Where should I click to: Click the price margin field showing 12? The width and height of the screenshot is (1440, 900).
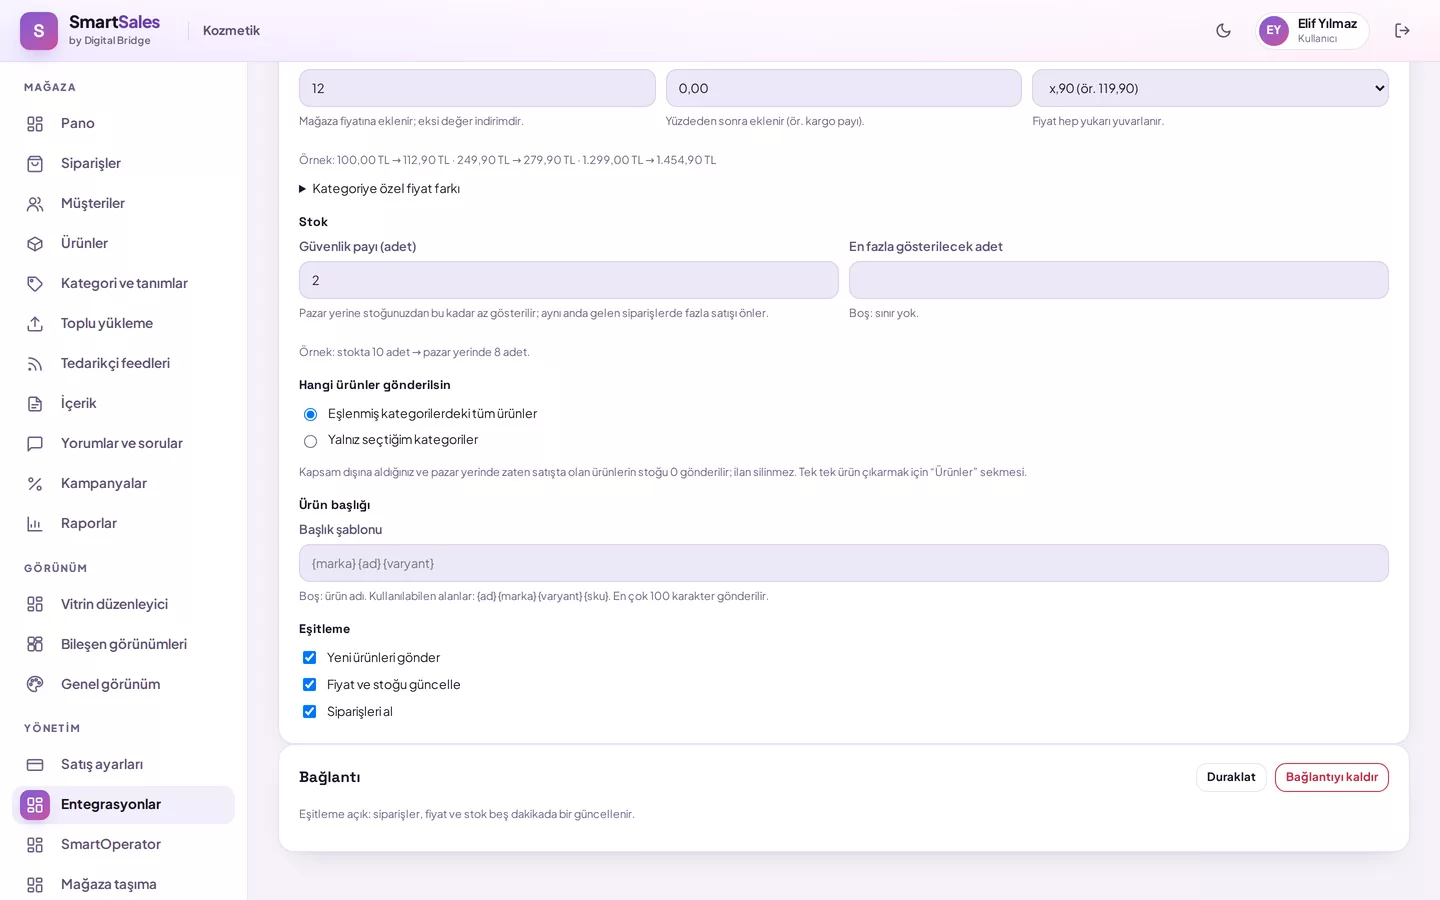[477, 88]
